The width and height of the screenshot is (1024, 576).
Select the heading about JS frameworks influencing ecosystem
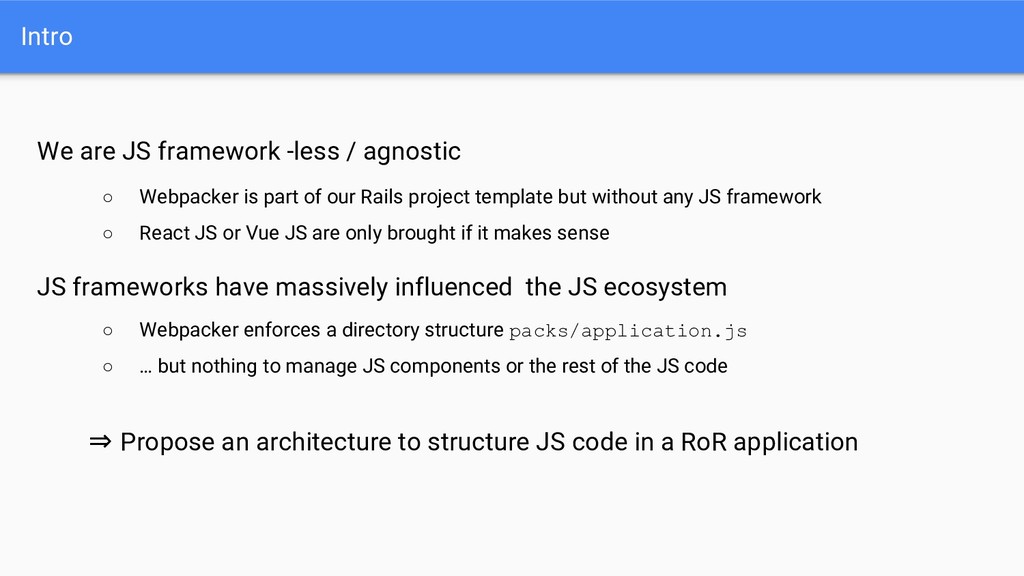(382, 287)
